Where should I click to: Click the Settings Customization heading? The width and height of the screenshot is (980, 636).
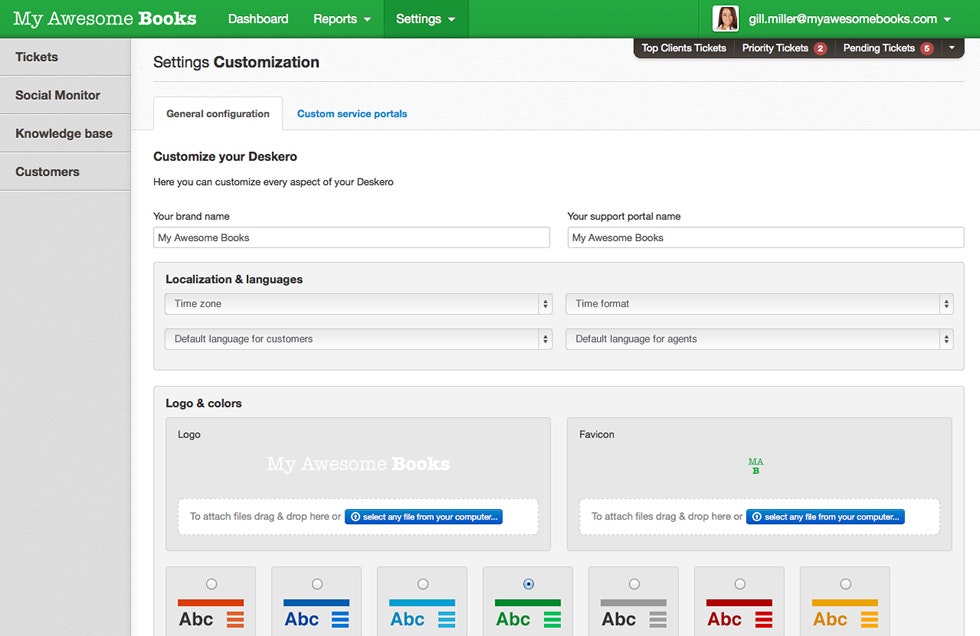tap(236, 62)
